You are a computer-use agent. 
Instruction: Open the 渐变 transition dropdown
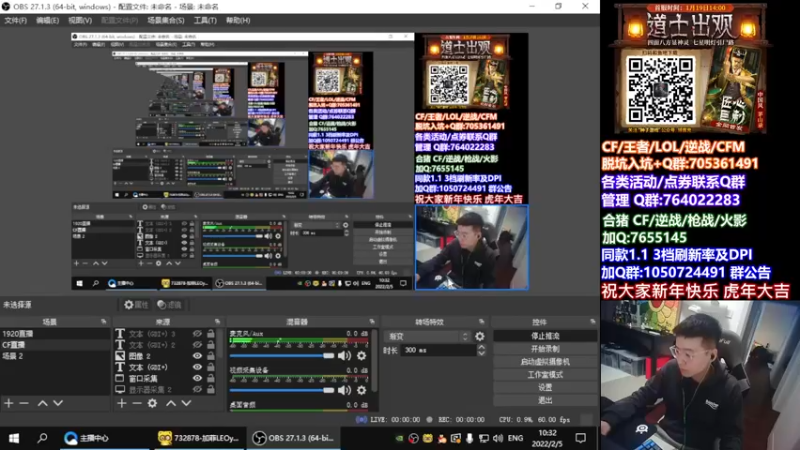[x=428, y=336]
